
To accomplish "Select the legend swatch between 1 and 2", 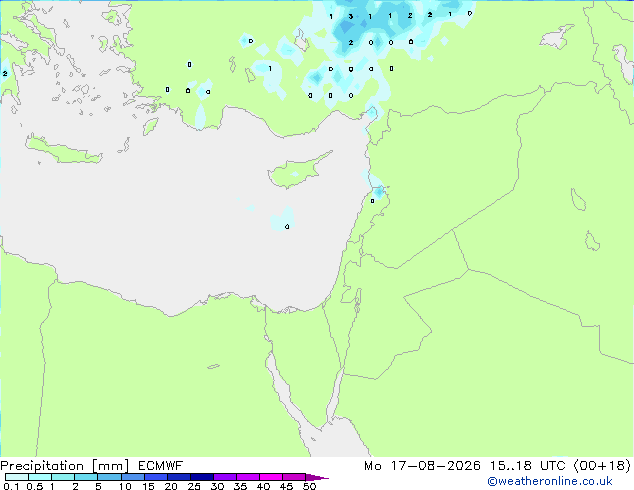I will tap(63, 477).
